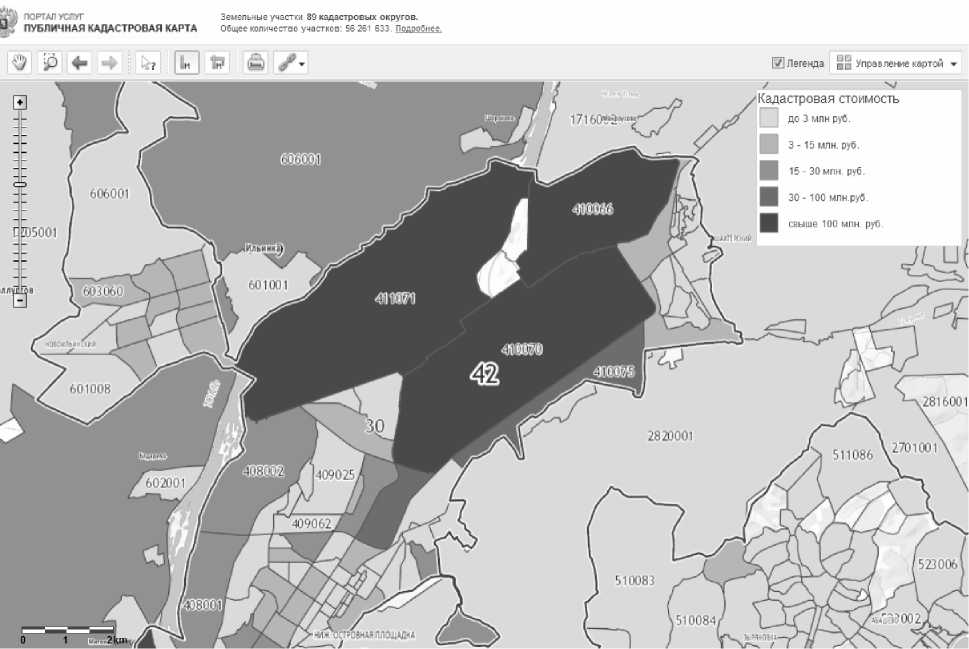Select district 2820001 on the map
Viewport: 969px width, 649px height.
tap(670, 436)
